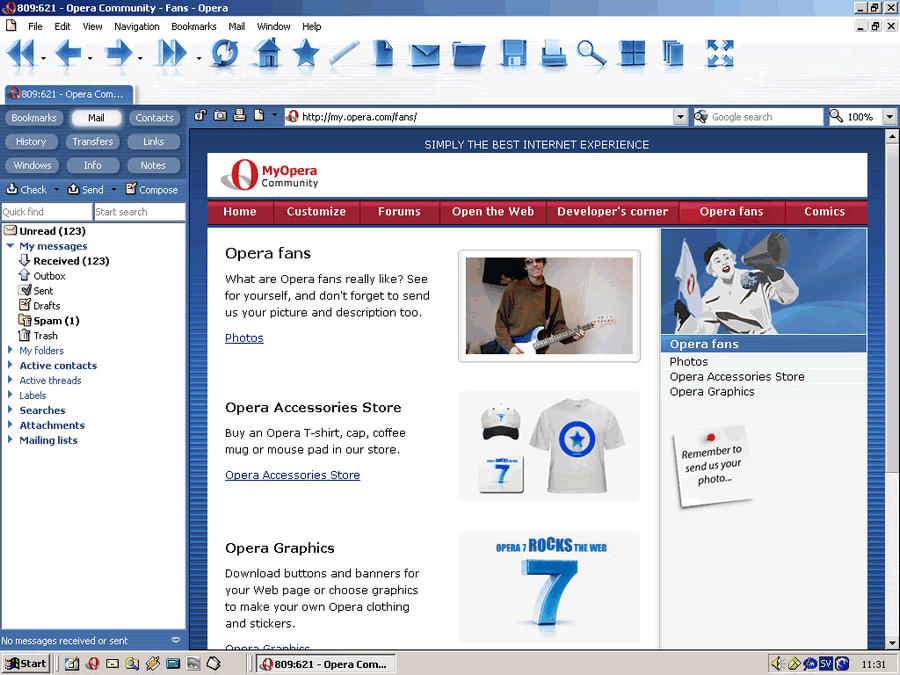Switch to the Contacts panel
Screen dimensions: 900x675
pos(154,117)
